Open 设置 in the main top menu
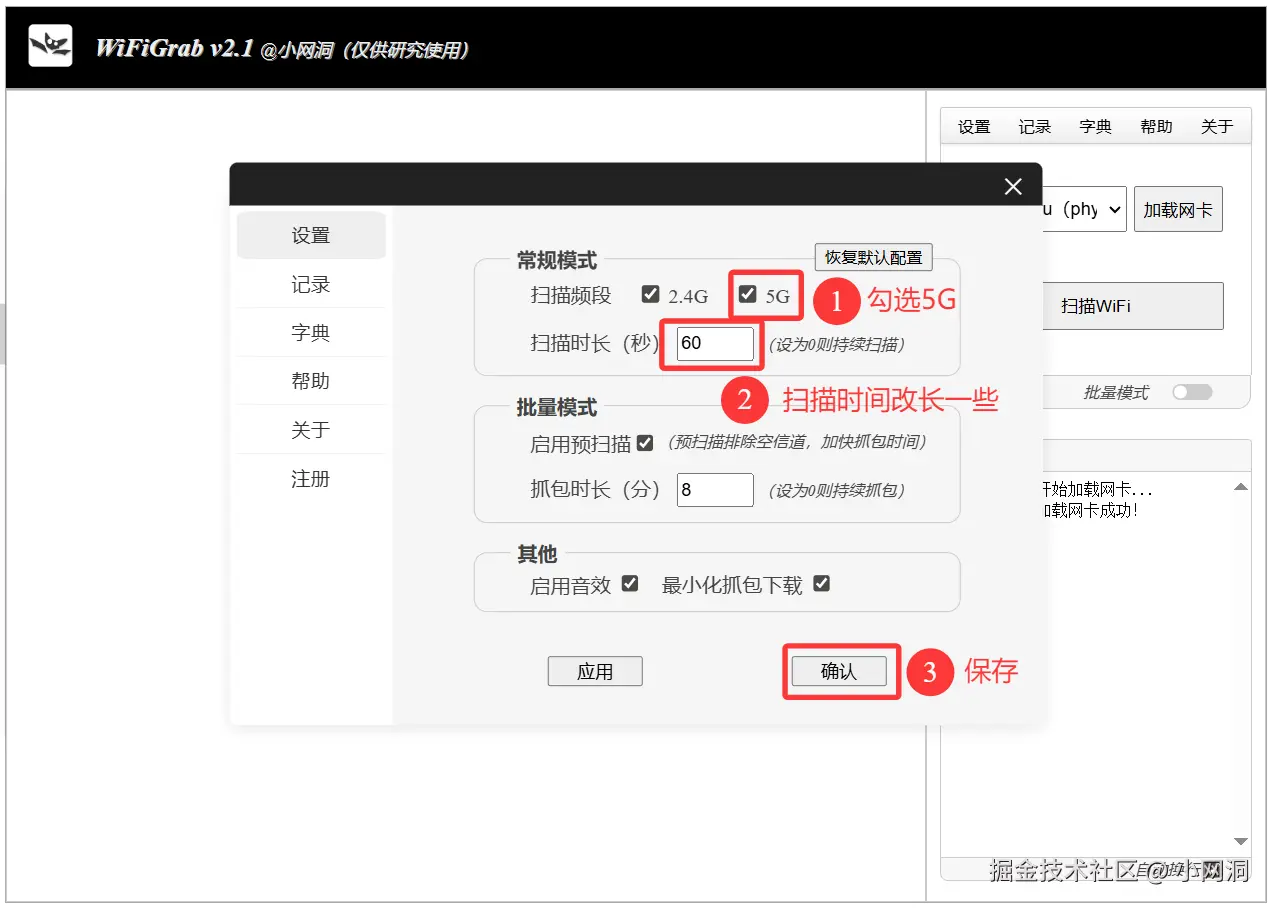 974,127
